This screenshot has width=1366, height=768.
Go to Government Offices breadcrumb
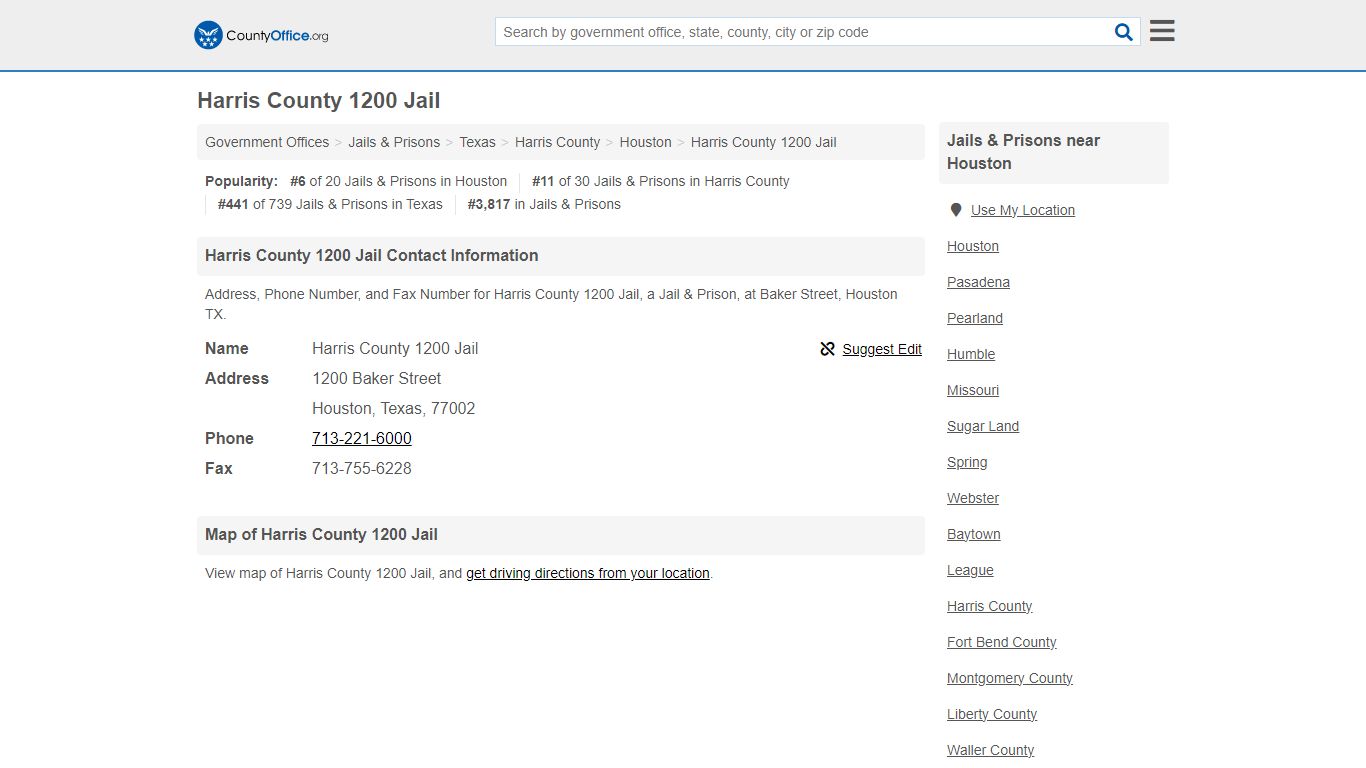tap(267, 142)
